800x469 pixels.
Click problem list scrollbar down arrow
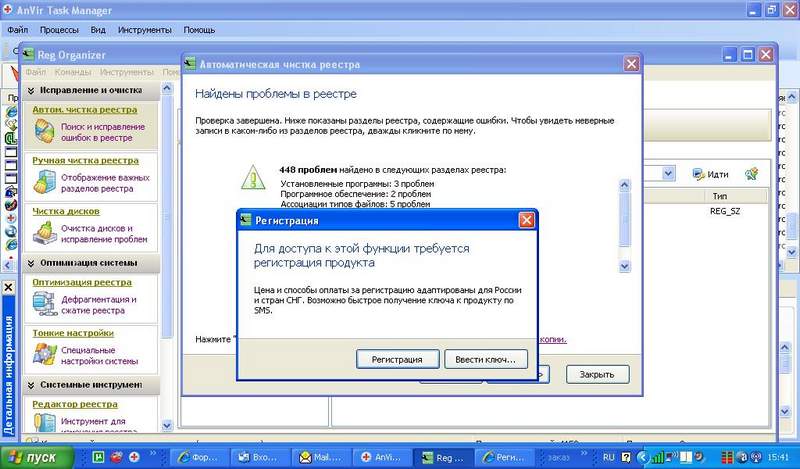point(624,266)
